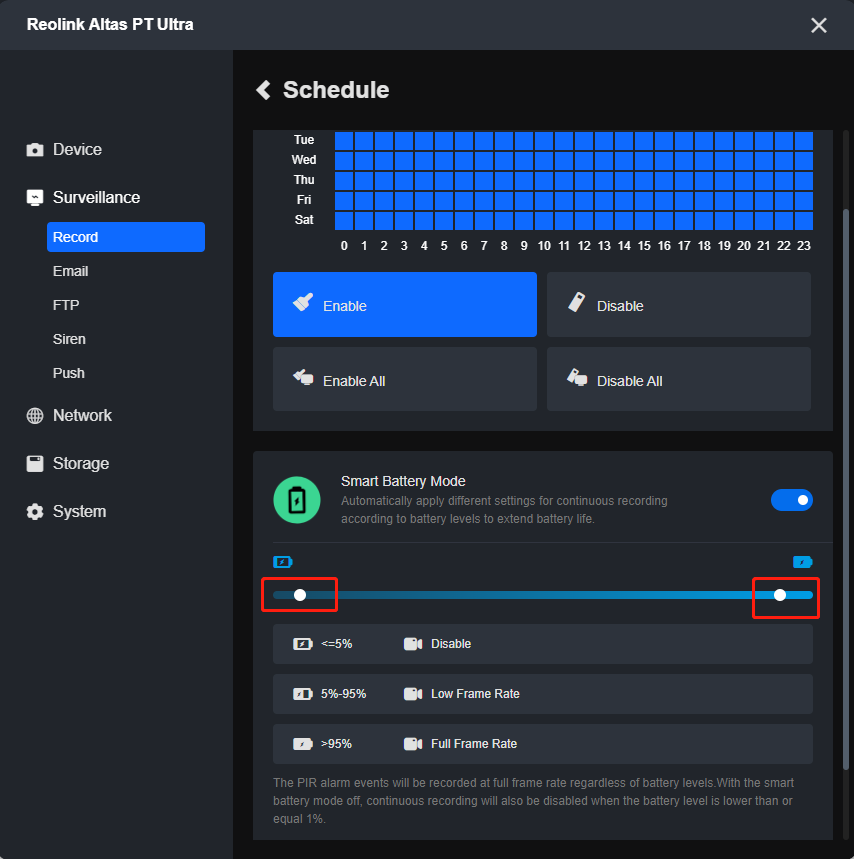Click the hour "23" column label
The width and height of the screenshot is (854, 859).
pyautogui.click(x=804, y=246)
